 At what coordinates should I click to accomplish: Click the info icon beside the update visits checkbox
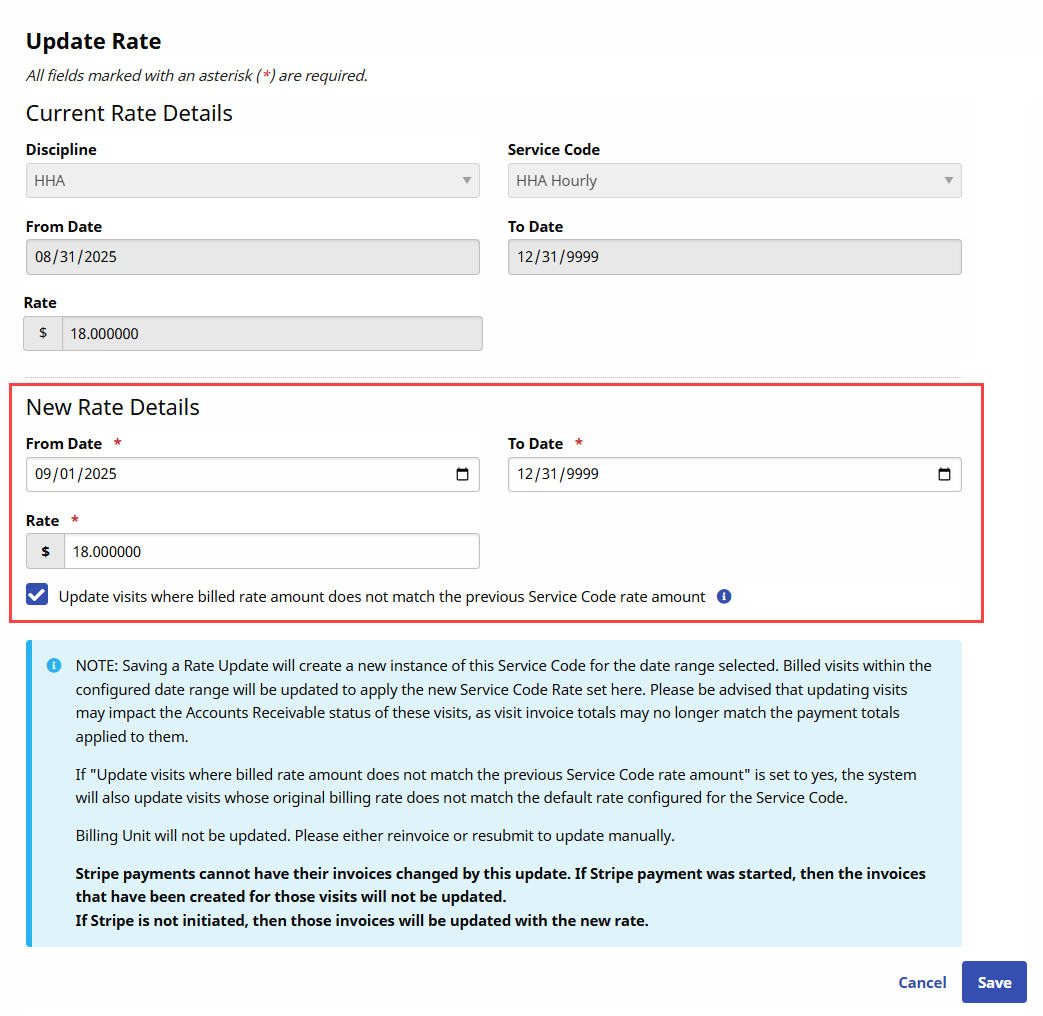pyautogui.click(x=724, y=596)
